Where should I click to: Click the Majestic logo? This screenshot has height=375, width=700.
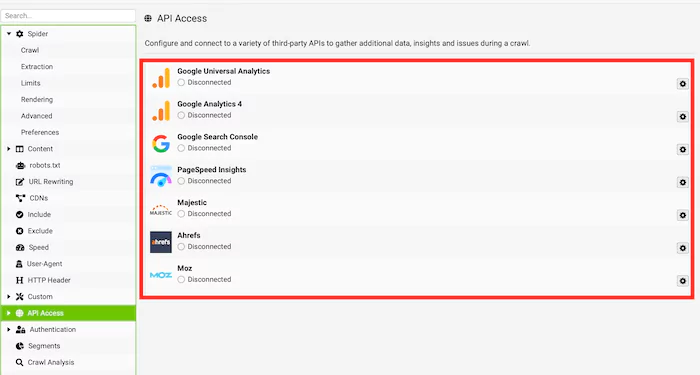coord(161,210)
